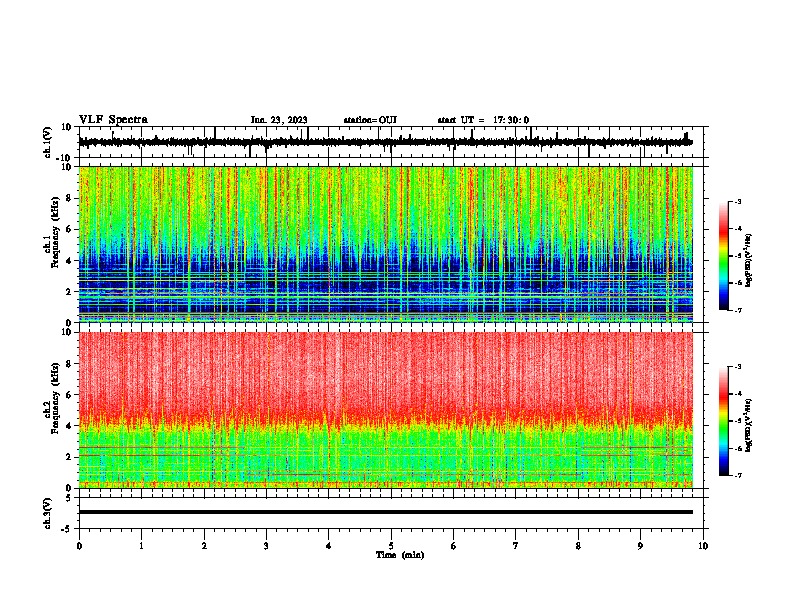
Task: Click the ch.1 'Frequency (kHz)' axis label
Action: [x=55, y=232]
